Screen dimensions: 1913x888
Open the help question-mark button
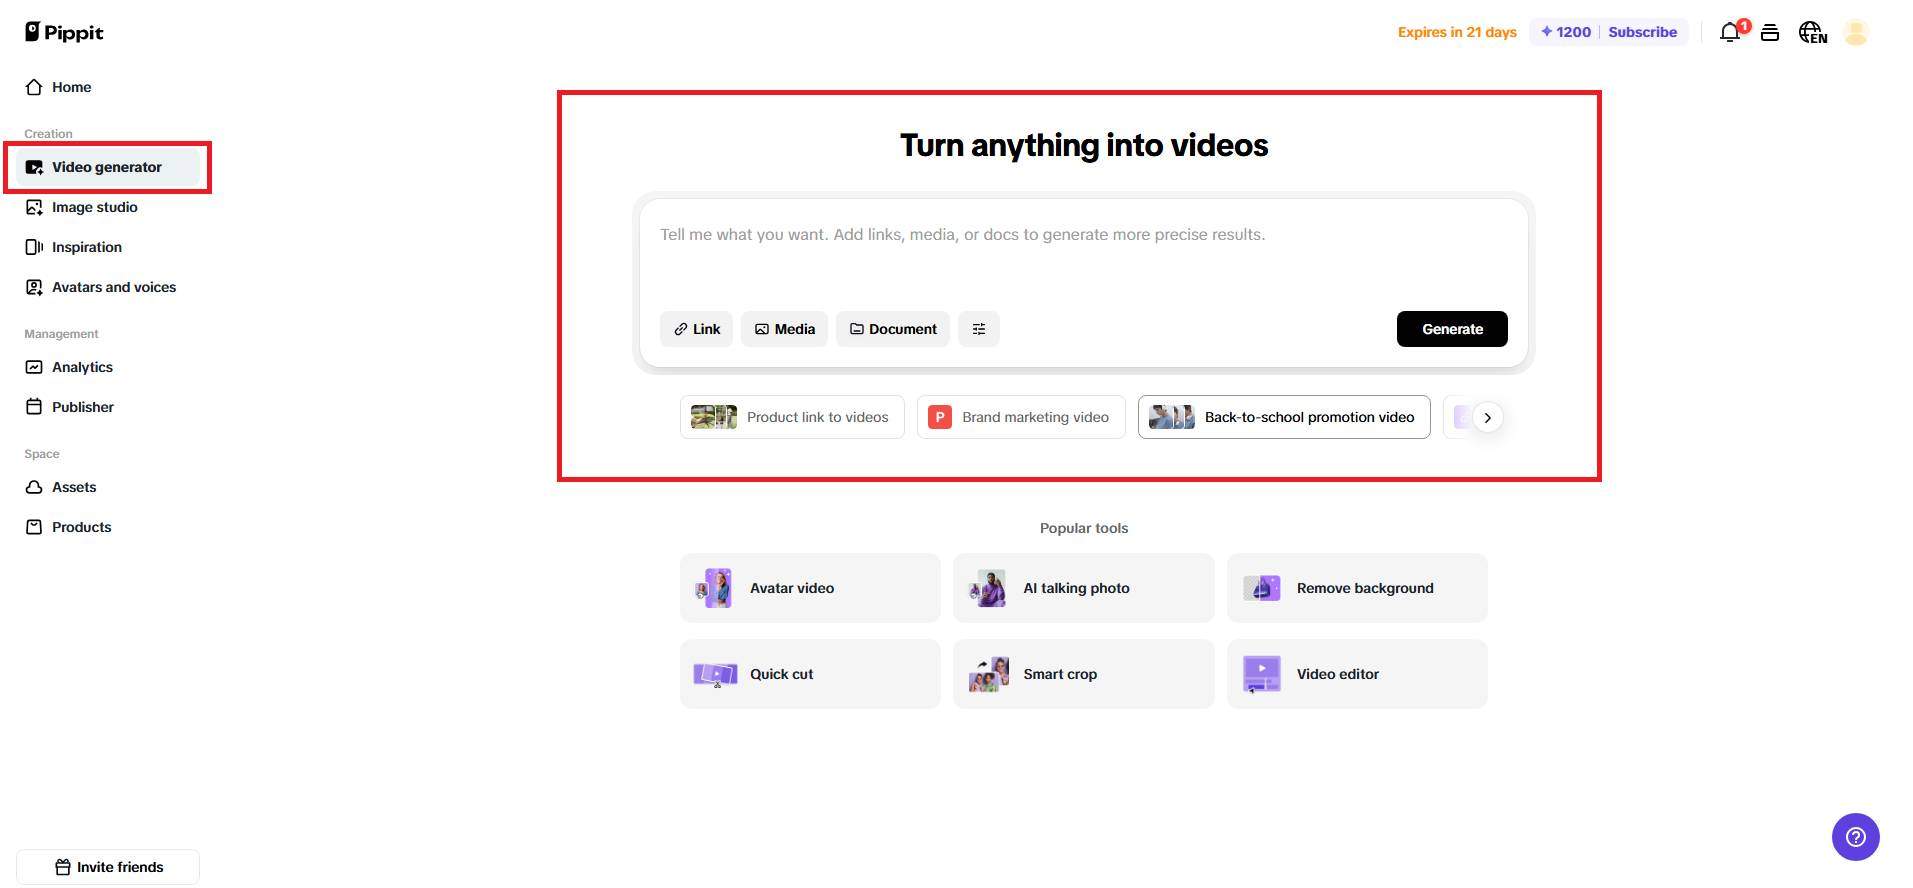coord(1855,836)
